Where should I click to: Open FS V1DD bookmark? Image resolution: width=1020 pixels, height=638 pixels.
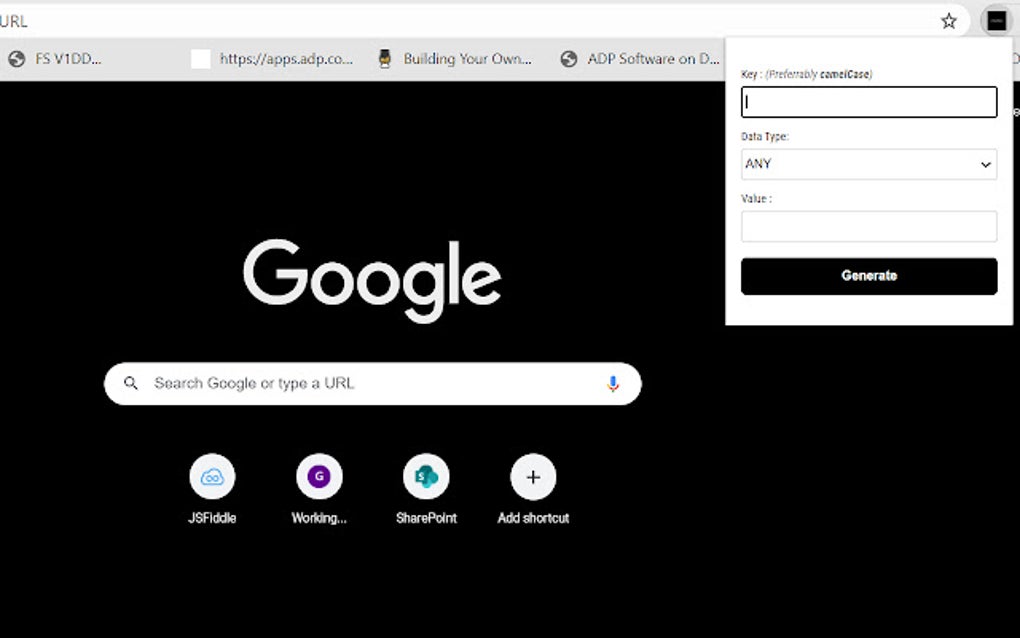pyautogui.click(x=55, y=59)
